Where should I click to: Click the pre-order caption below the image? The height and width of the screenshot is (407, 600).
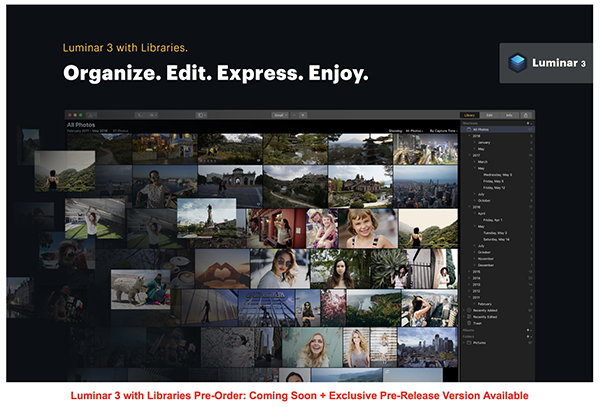[300, 396]
